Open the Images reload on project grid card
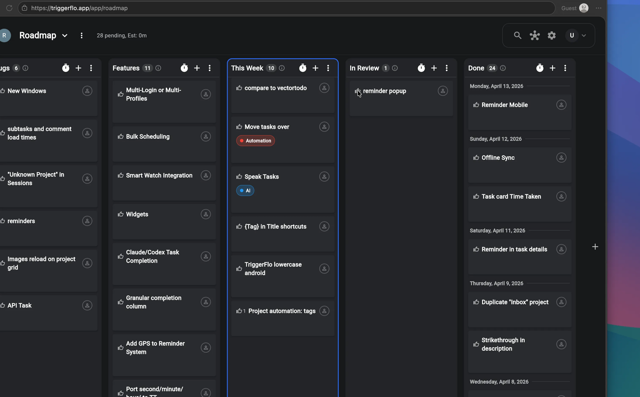The width and height of the screenshot is (640, 397). 48,271
